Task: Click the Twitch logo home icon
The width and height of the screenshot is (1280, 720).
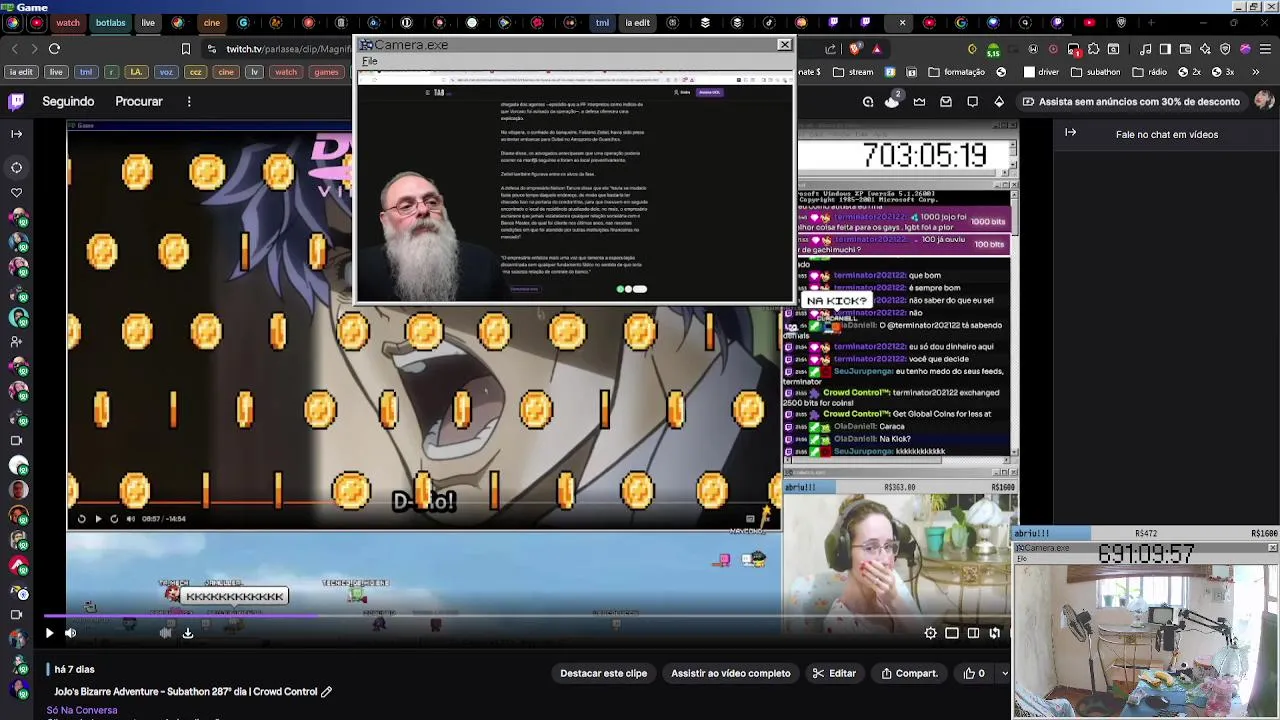Action: (x=16, y=101)
